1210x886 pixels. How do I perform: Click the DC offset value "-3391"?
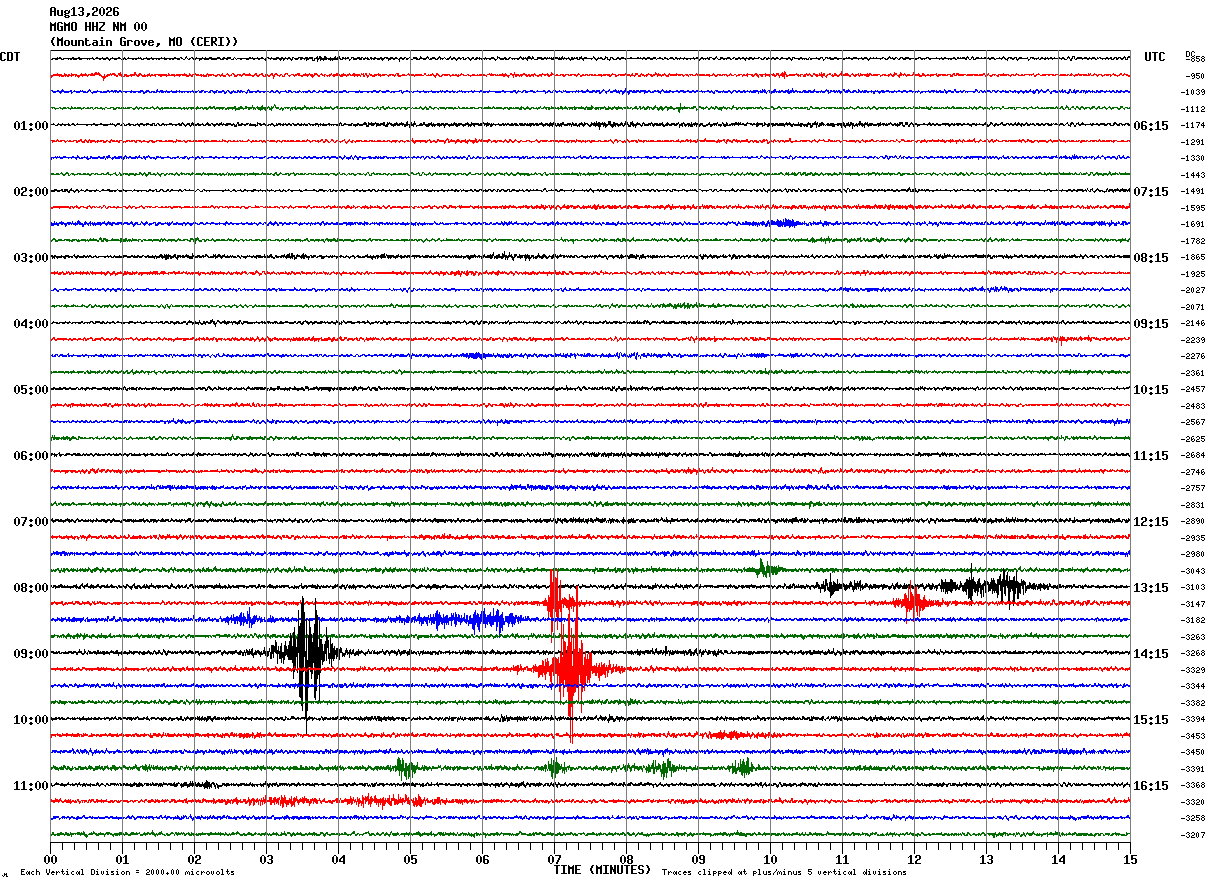(1193, 769)
